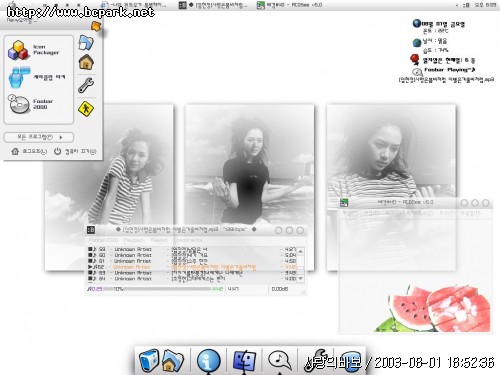Select playlist track 59 by Unknown Artist
Image resolution: width=500 pixels, height=375 pixels.
192,249
